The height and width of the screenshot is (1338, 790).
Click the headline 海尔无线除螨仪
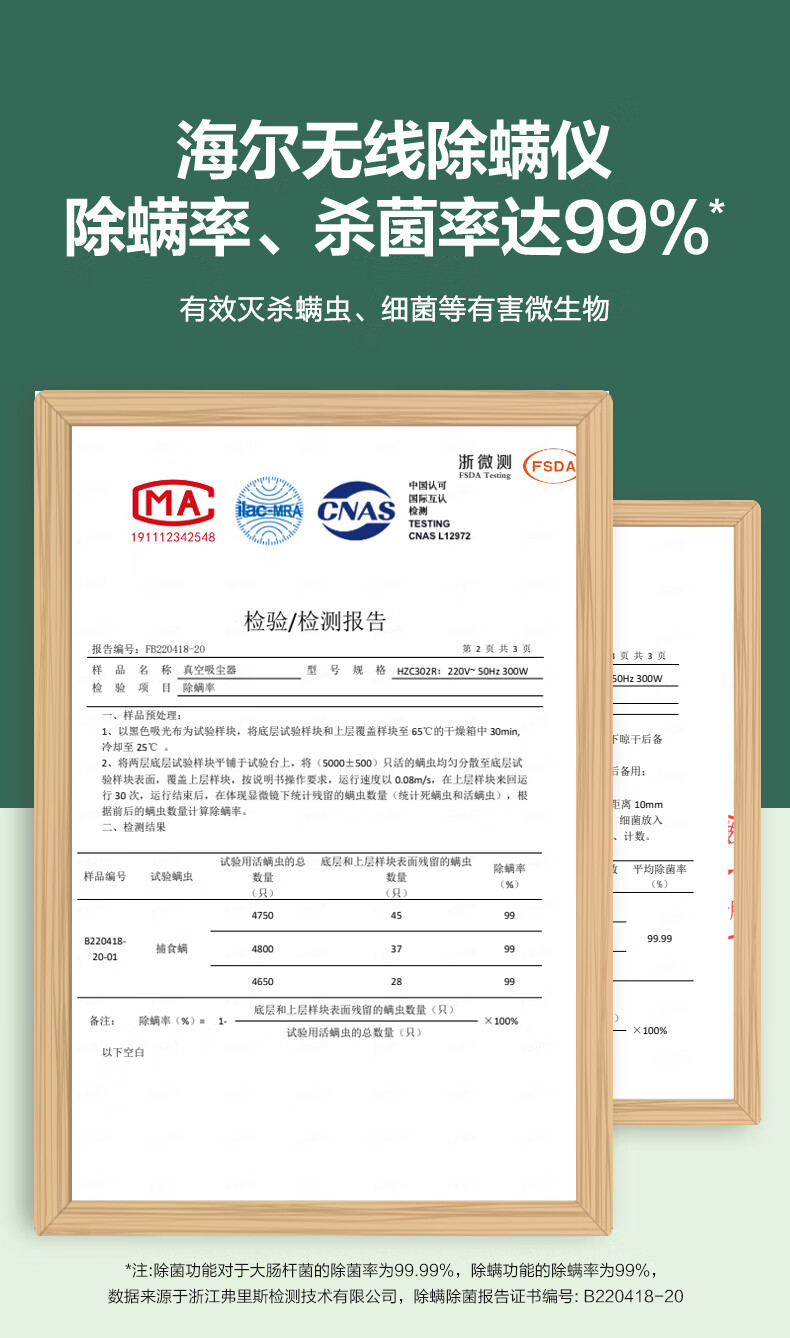pyautogui.click(x=394, y=153)
